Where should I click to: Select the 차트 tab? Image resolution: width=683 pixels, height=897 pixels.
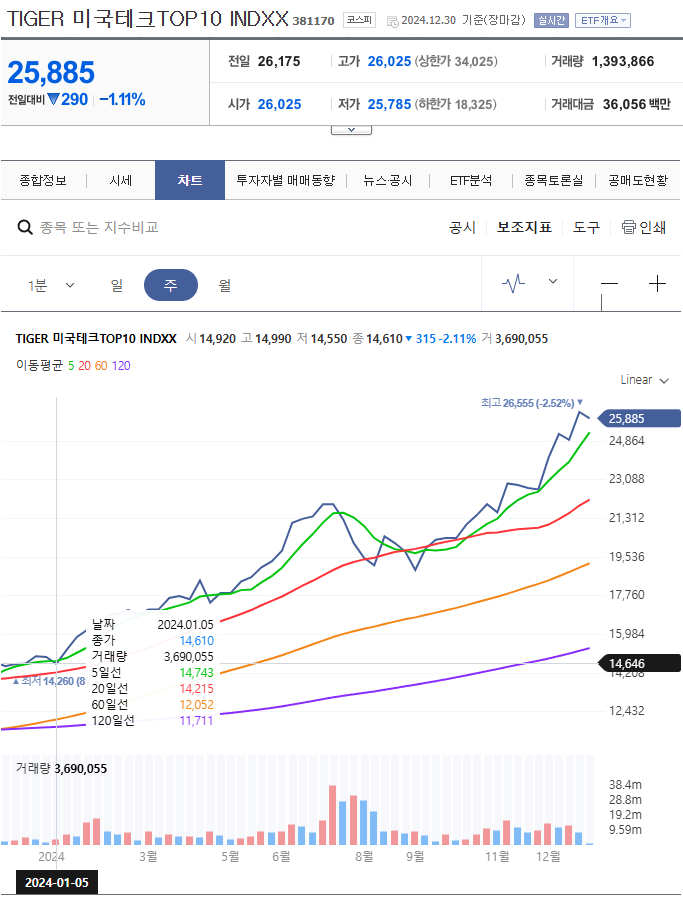click(190, 180)
